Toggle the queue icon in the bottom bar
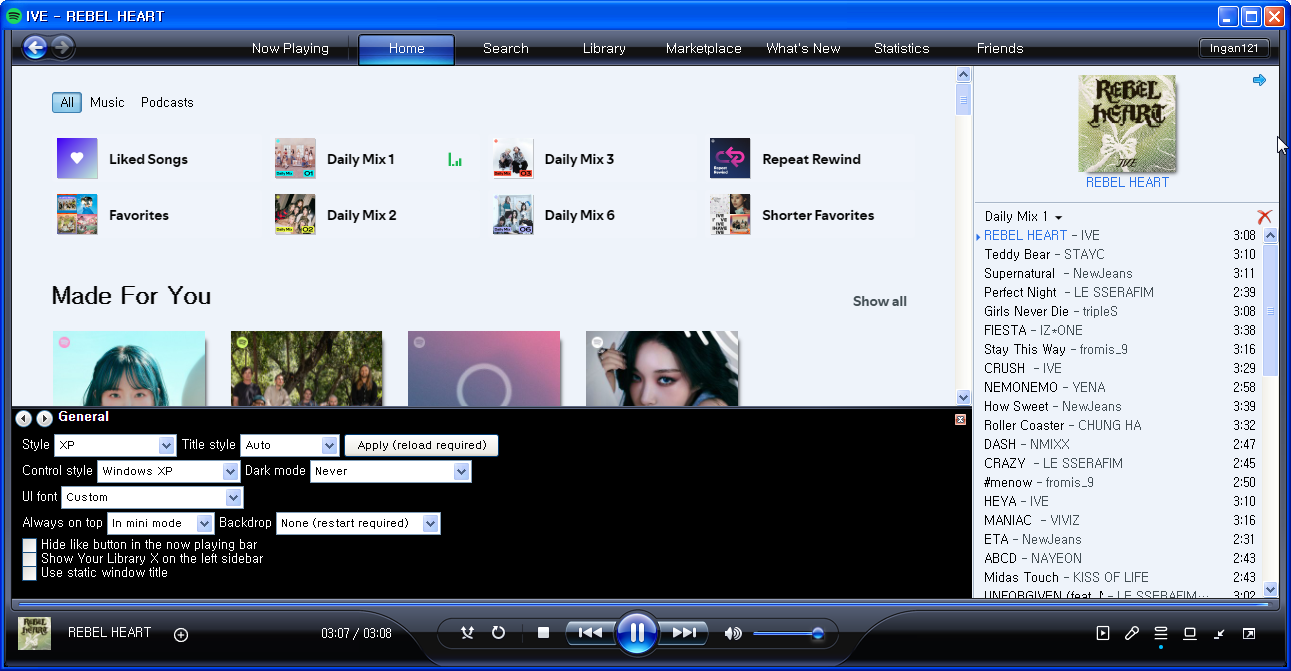 click(1161, 633)
